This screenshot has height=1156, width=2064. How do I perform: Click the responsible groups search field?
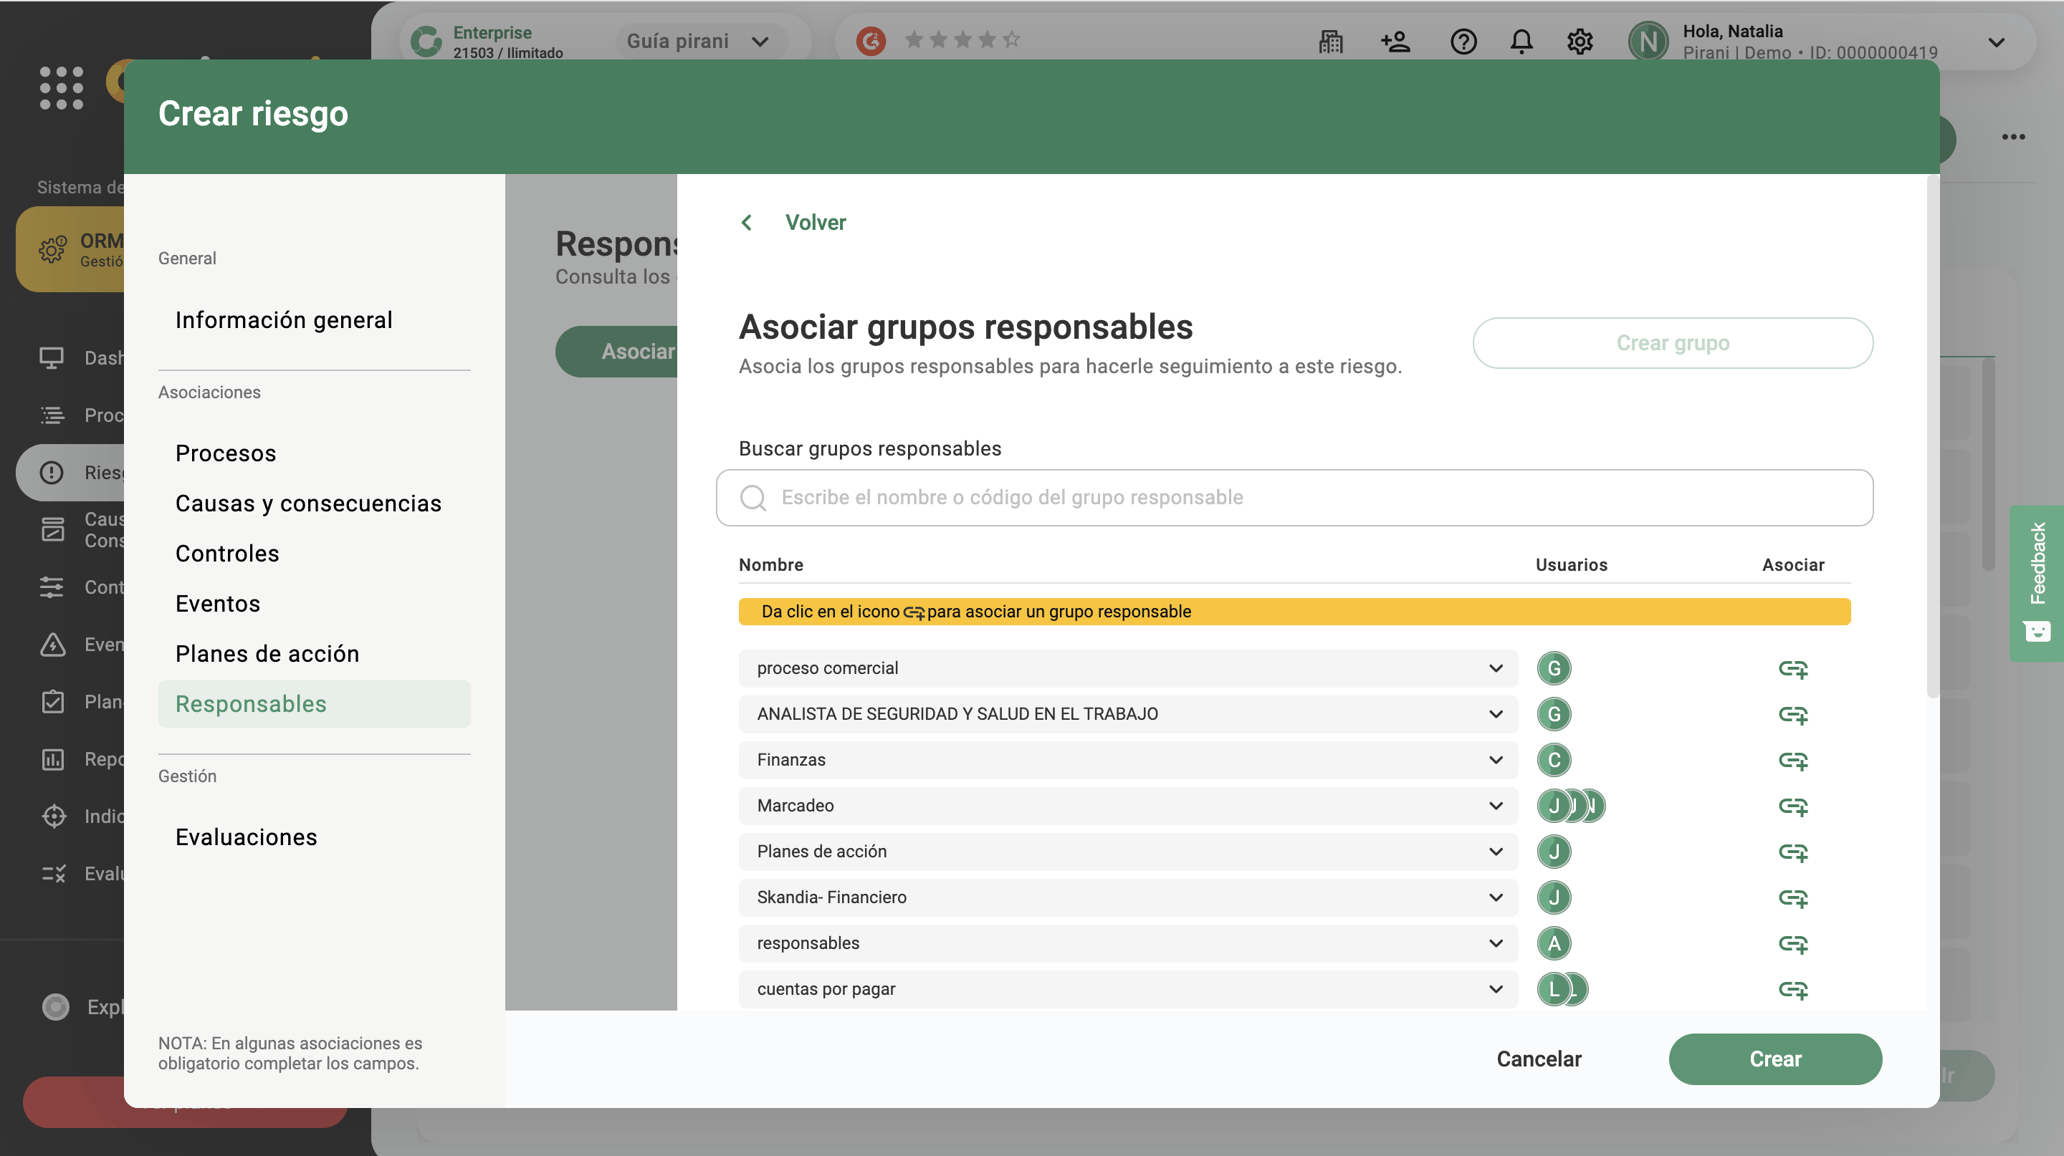(1293, 497)
